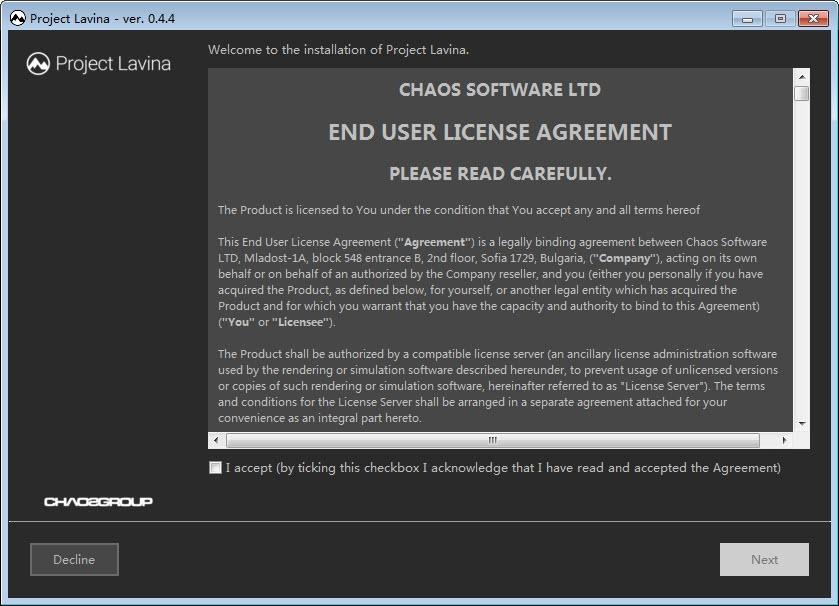The height and width of the screenshot is (606, 839).
Task: Click the bold word "Agreement" in license
Action: (x=434, y=242)
